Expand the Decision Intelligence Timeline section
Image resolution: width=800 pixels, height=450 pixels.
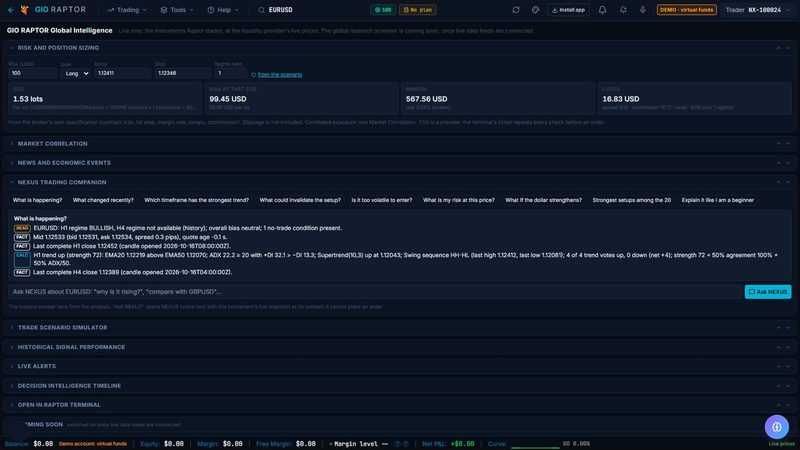coord(12,386)
